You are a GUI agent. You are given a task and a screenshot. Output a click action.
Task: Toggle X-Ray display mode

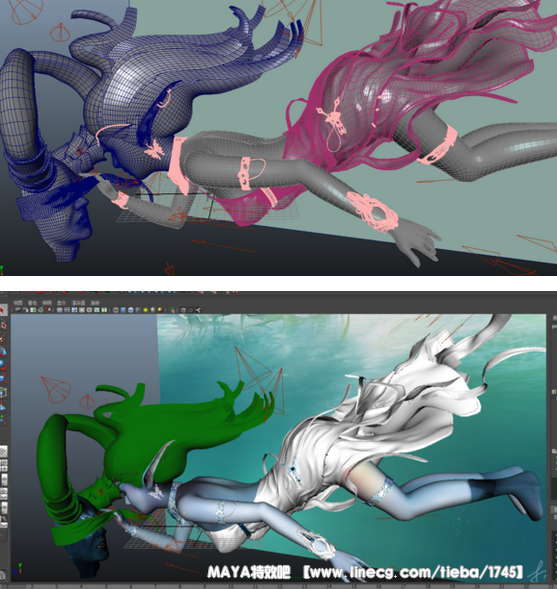pos(183,310)
